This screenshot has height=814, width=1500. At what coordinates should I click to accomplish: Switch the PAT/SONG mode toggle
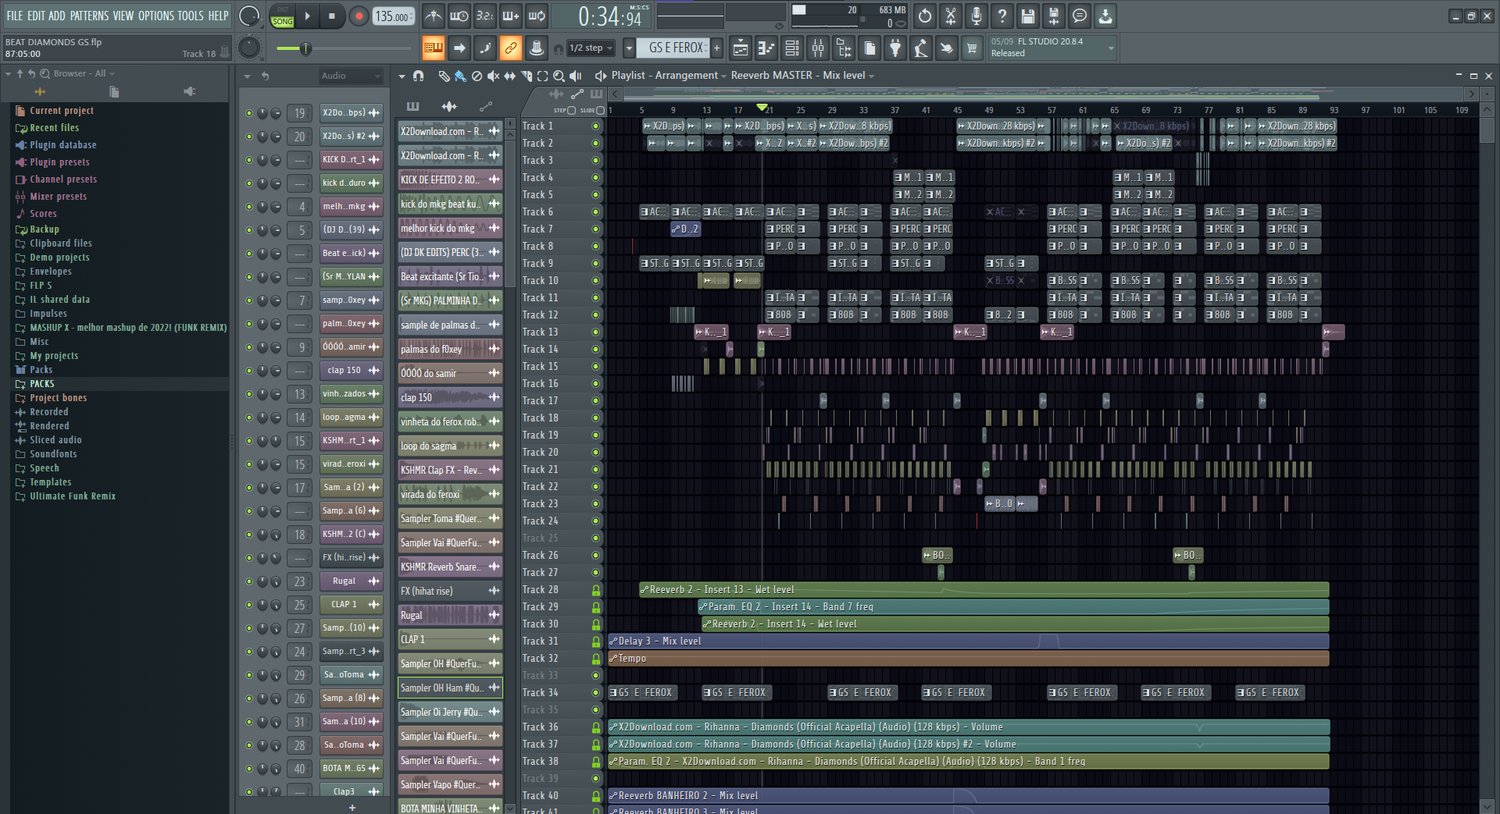[x=283, y=16]
